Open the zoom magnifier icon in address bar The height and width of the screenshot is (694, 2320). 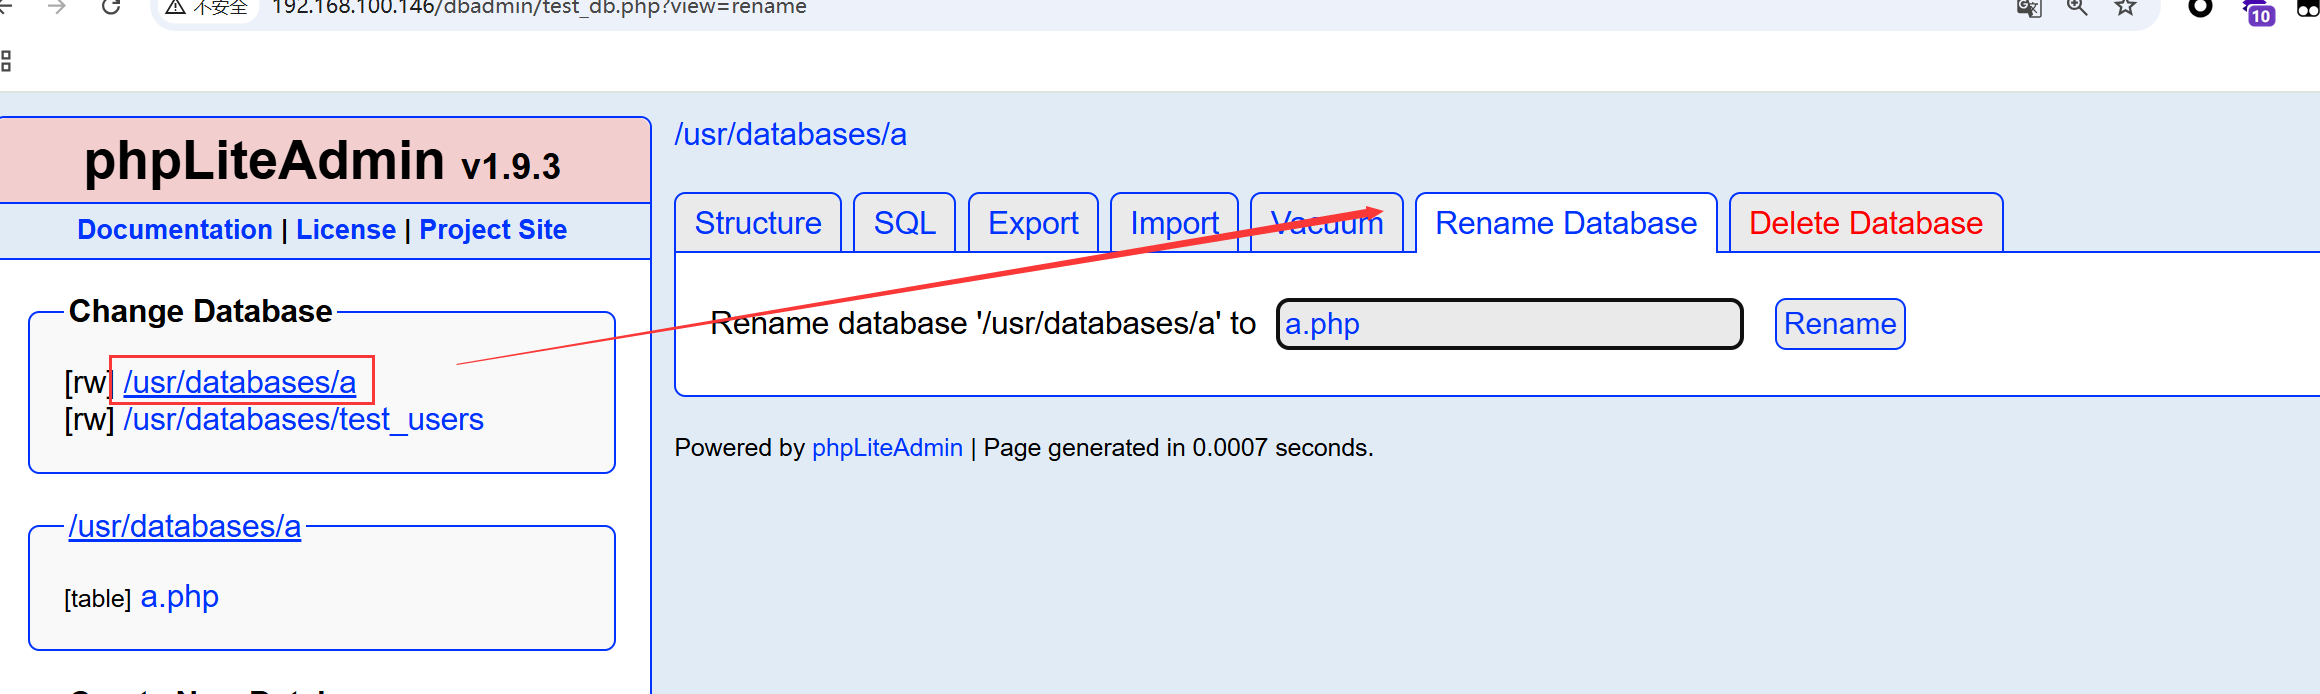(x=2077, y=8)
